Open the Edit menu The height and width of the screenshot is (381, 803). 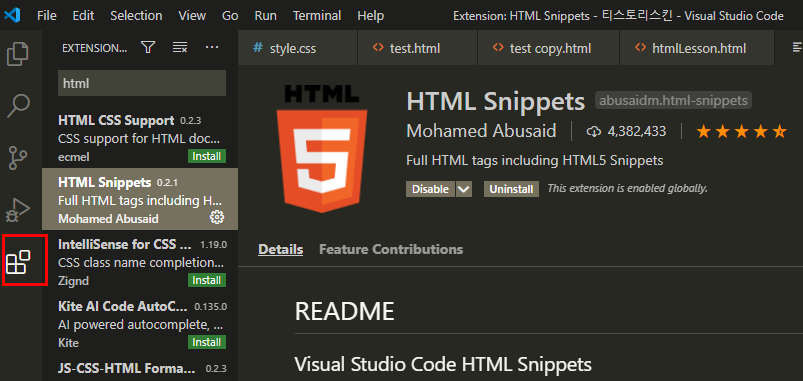coord(83,15)
